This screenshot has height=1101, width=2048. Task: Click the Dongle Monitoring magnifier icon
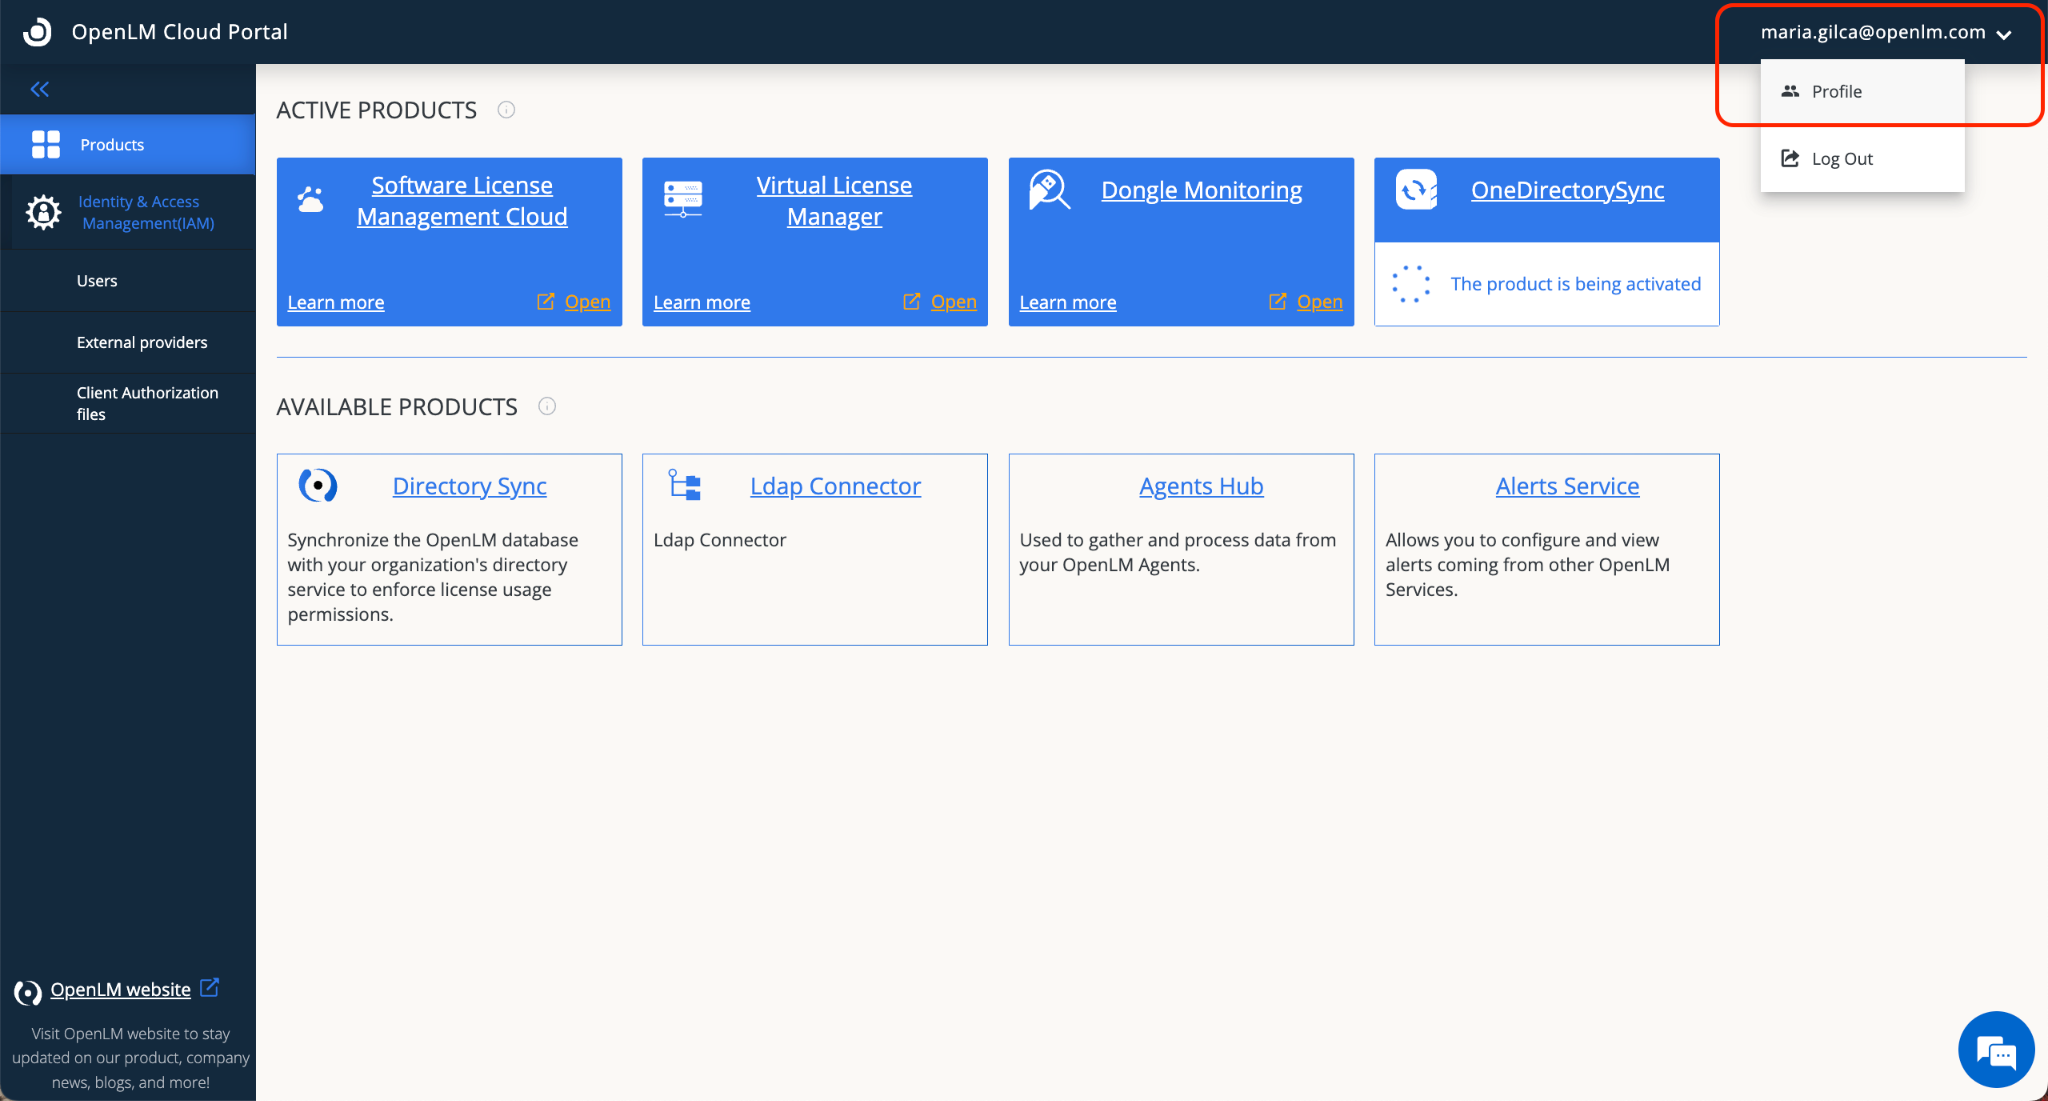[x=1049, y=189]
